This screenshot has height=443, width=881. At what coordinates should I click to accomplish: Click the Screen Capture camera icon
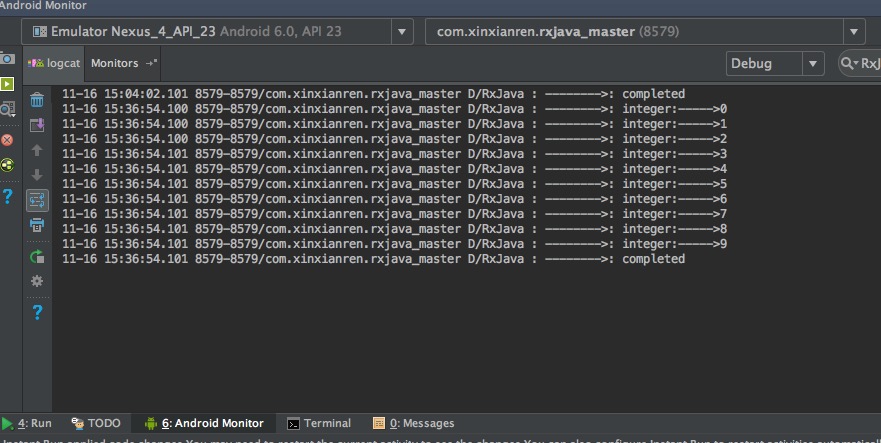[x=7, y=58]
